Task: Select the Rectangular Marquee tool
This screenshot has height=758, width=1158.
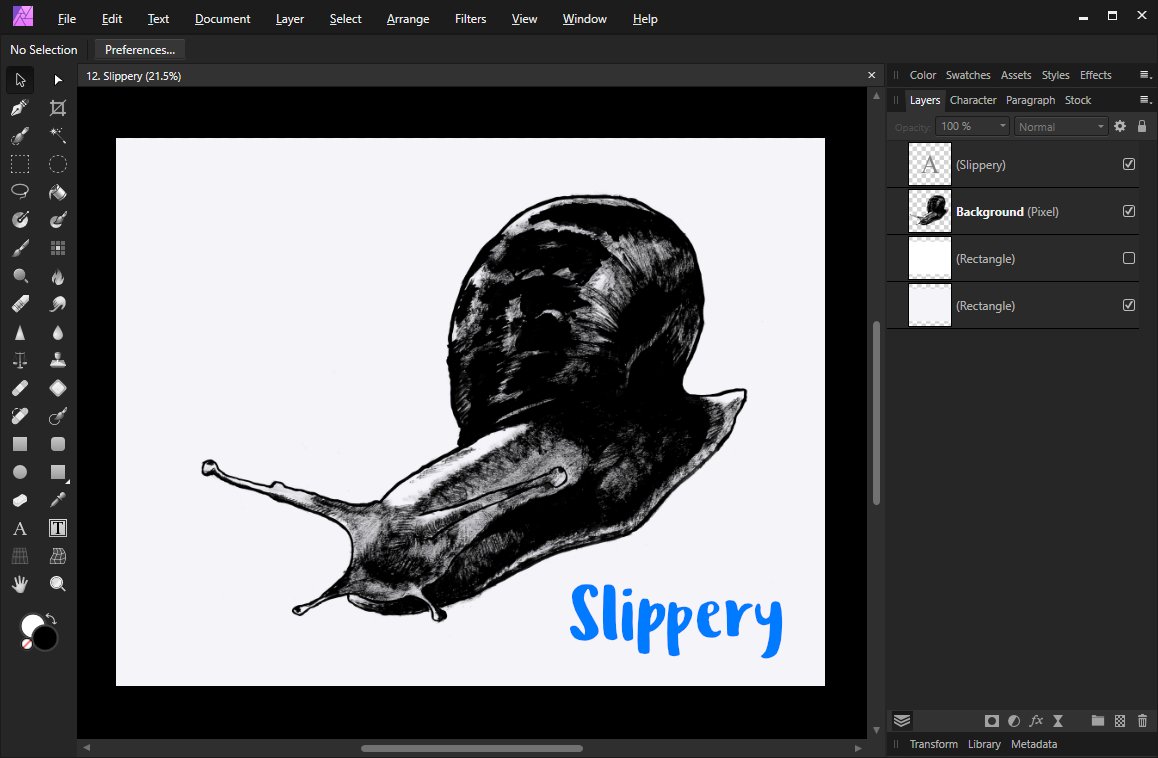Action: pos(20,164)
